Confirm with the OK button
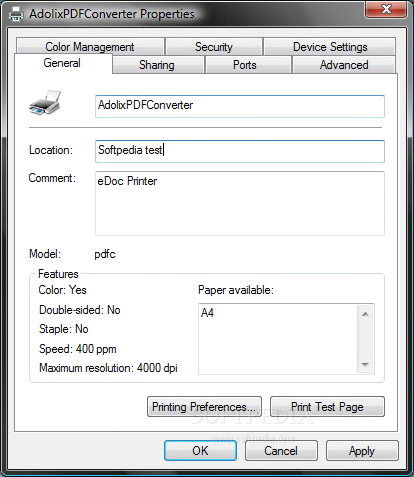This screenshot has width=414, height=477. 200,451
